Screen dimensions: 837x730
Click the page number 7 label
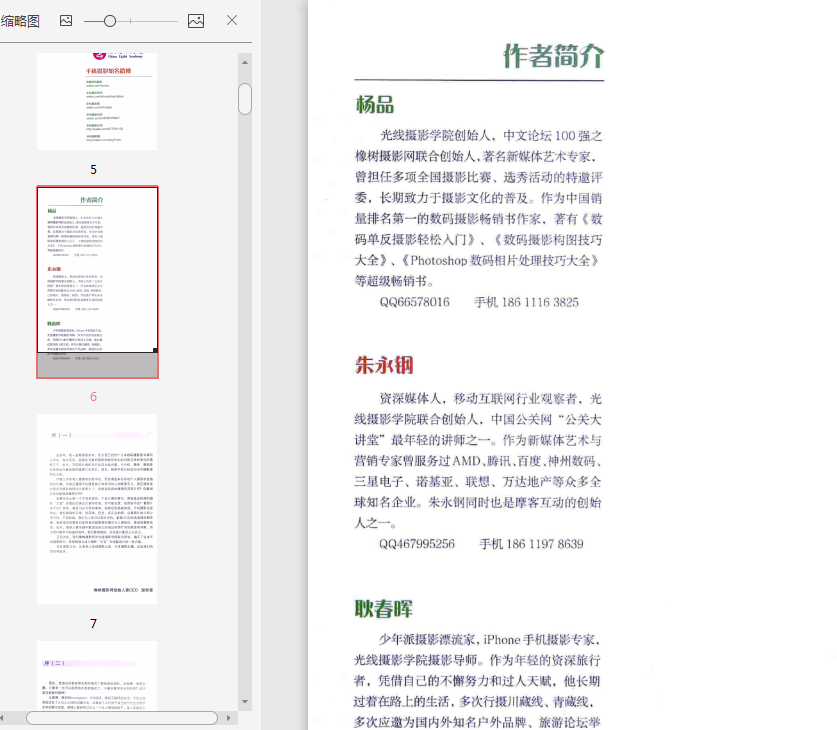93,624
